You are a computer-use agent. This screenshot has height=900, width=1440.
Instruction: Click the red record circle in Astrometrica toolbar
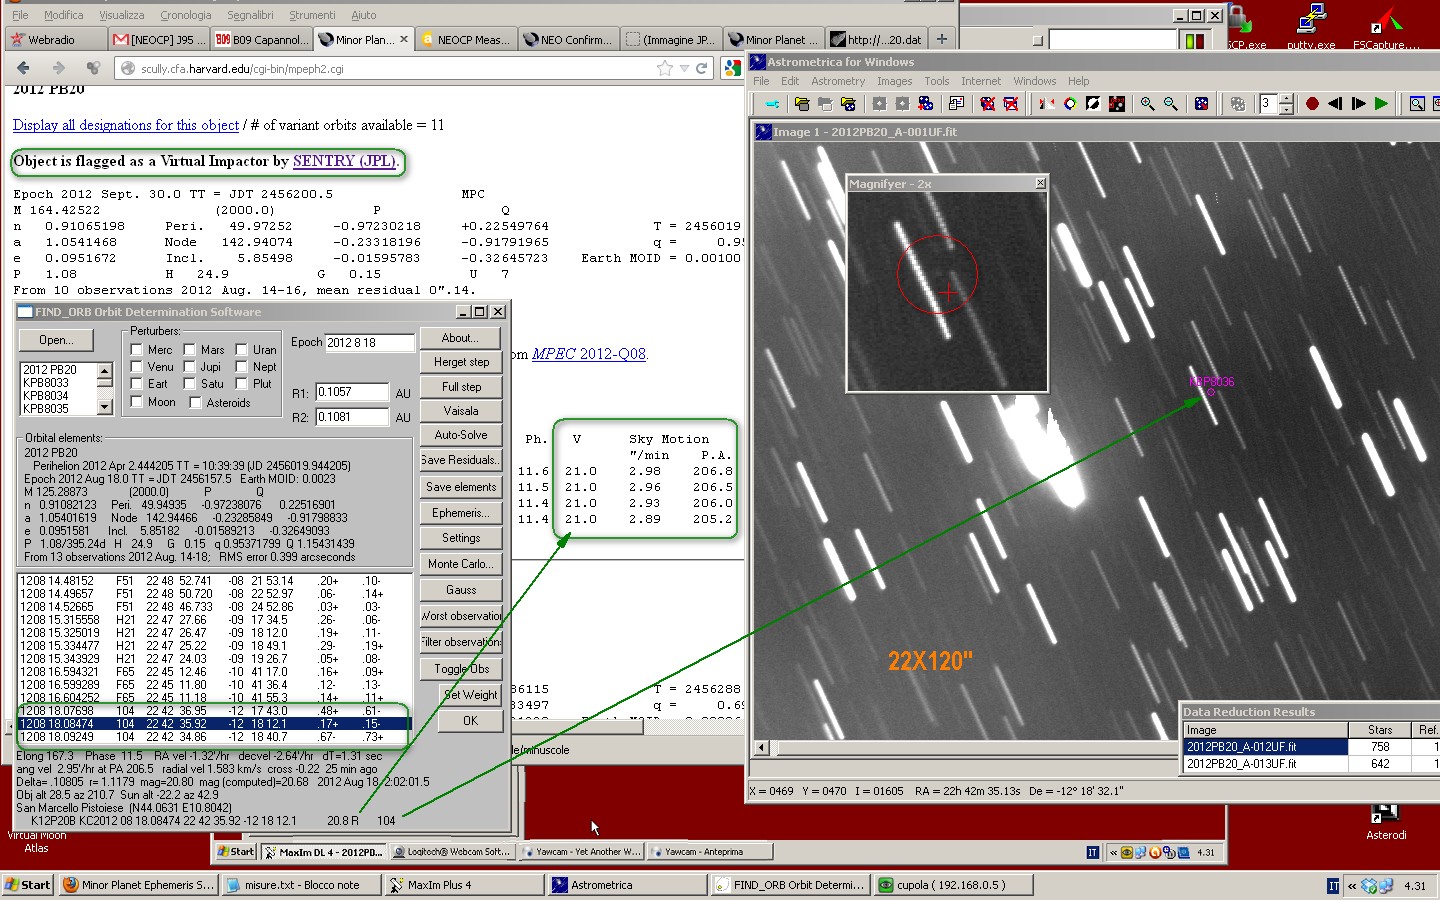click(1312, 104)
